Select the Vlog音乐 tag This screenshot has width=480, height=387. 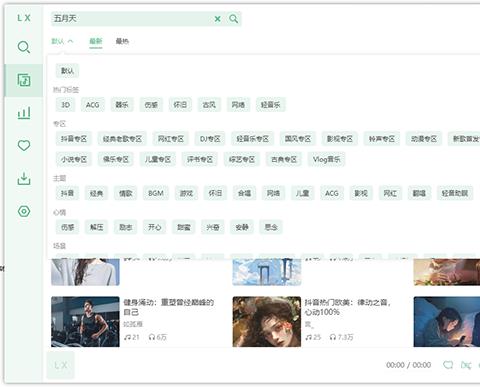point(327,159)
